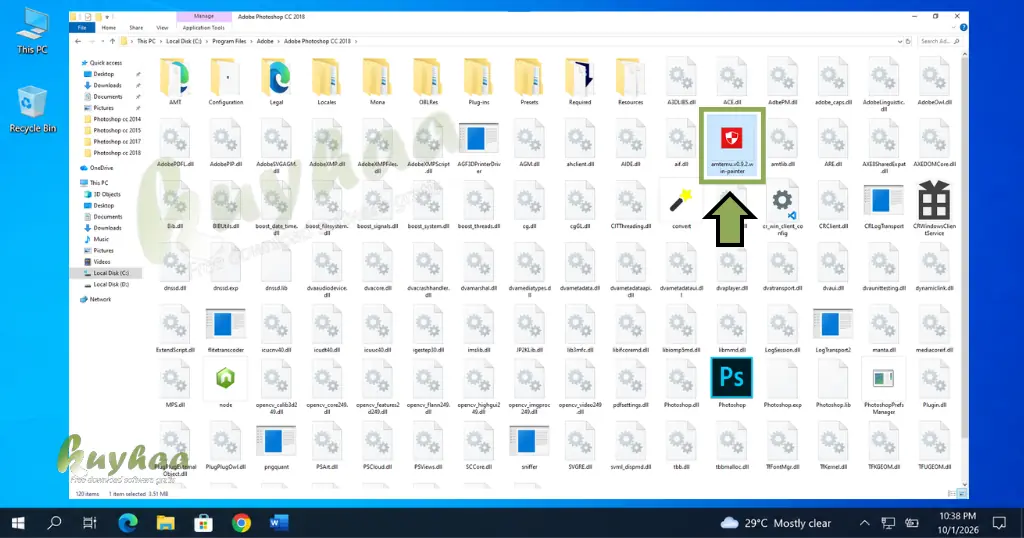This screenshot has width=1024, height=538.
Task: Open Music in navigation pane
Action: 96,239
